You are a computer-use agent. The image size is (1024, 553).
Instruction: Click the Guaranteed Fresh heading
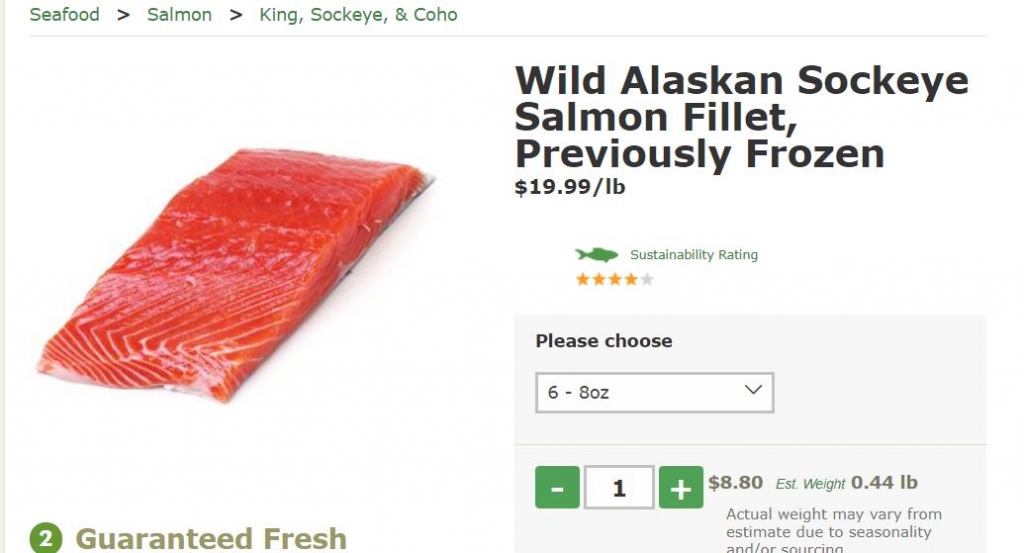click(211, 539)
